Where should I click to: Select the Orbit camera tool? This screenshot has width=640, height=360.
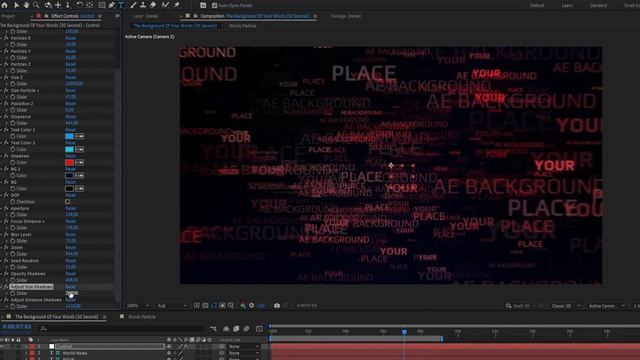pos(48,5)
